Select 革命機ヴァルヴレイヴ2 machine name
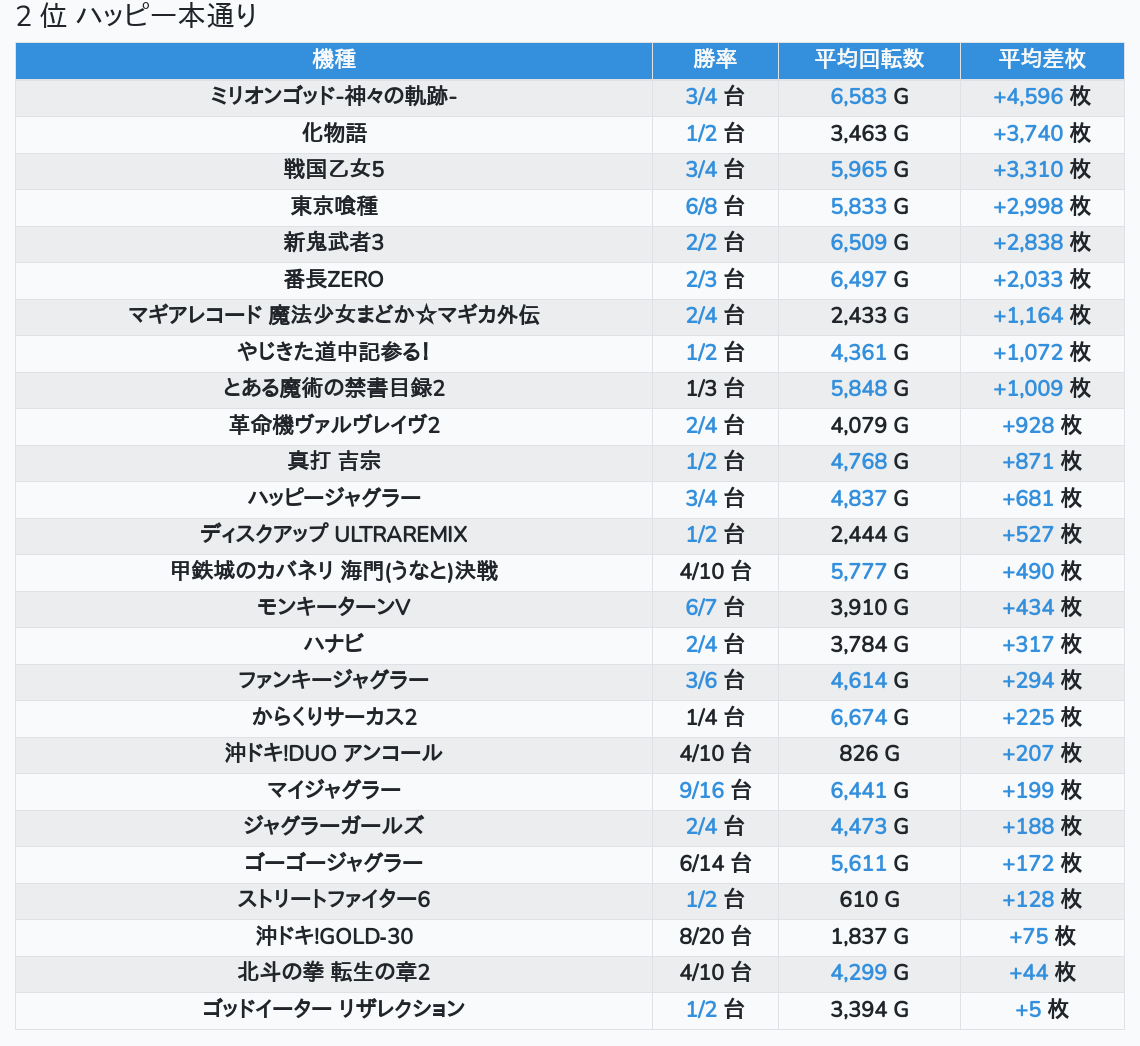The height and width of the screenshot is (1046, 1140). click(x=334, y=425)
